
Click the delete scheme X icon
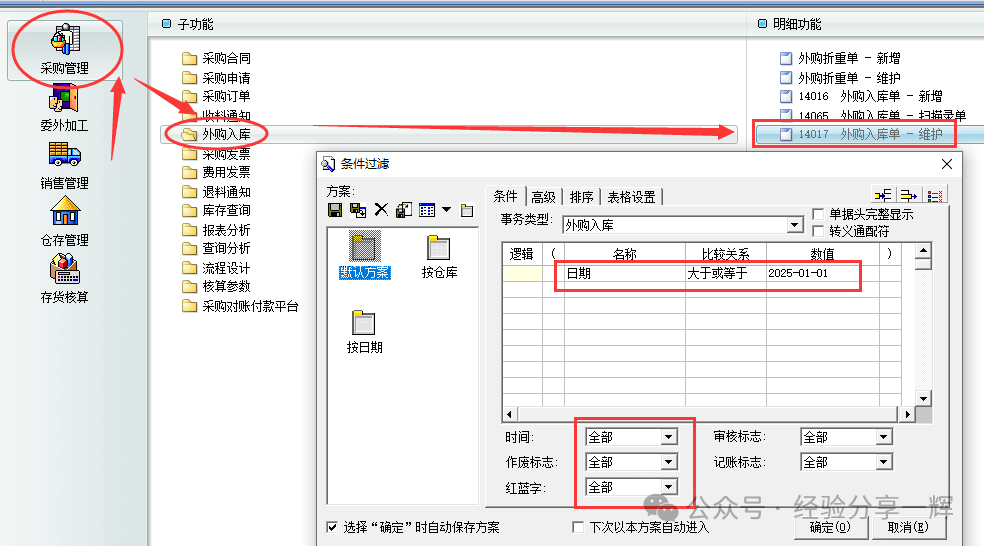[381, 210]
